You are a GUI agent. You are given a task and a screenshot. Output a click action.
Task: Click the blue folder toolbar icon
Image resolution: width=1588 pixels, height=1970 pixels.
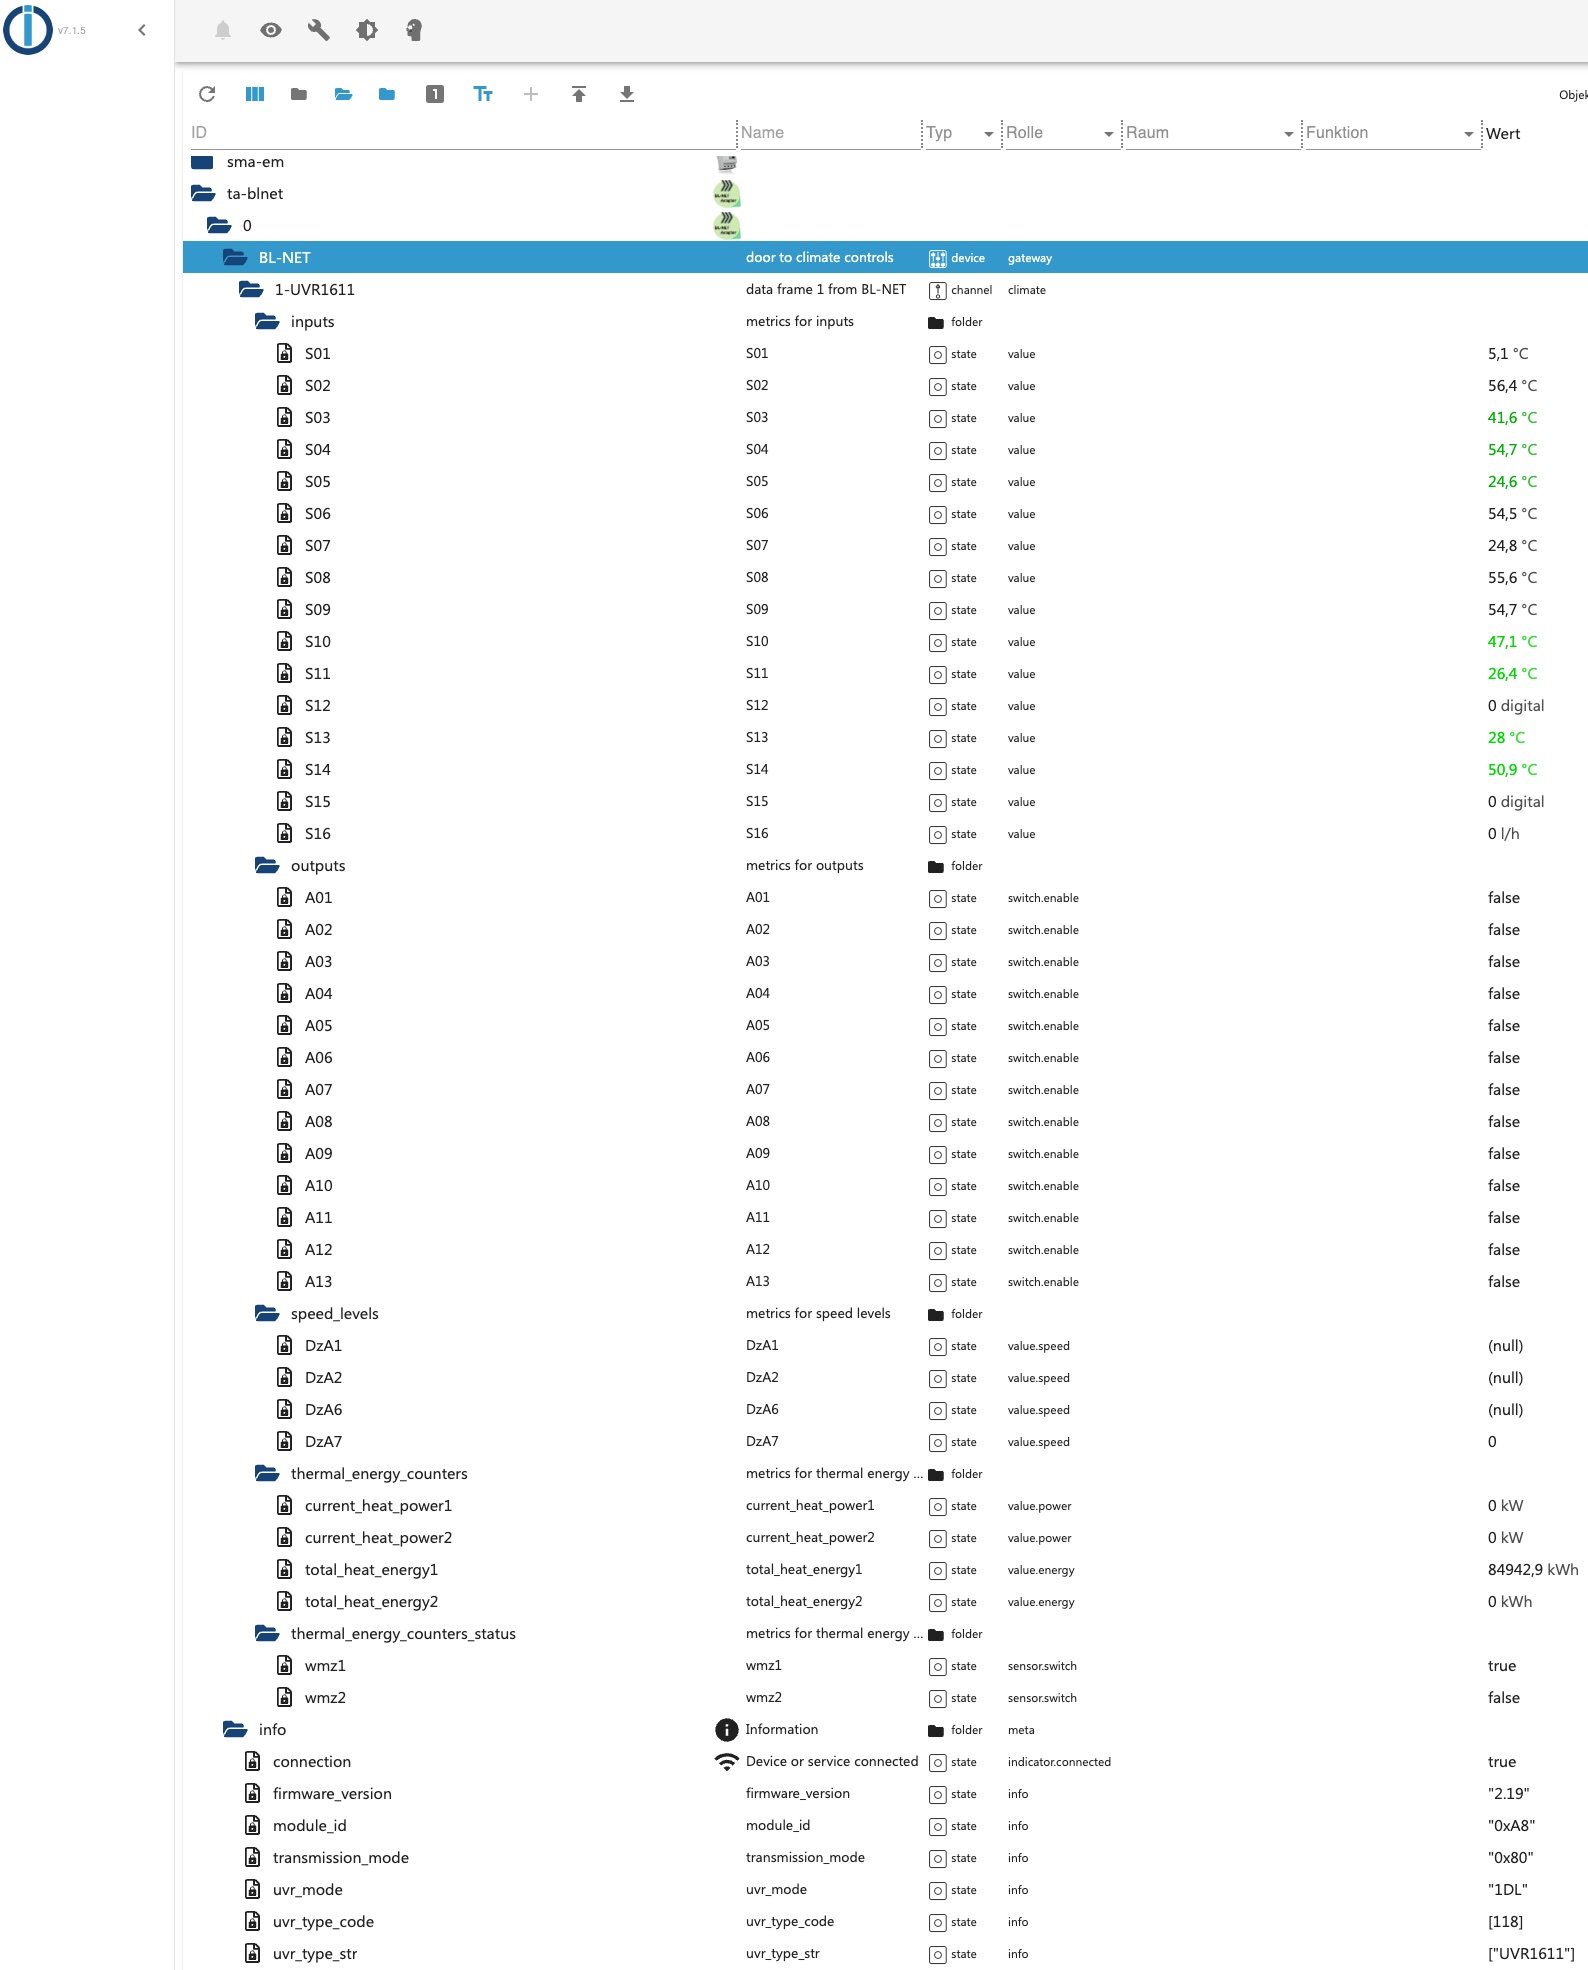coord(387,94)
